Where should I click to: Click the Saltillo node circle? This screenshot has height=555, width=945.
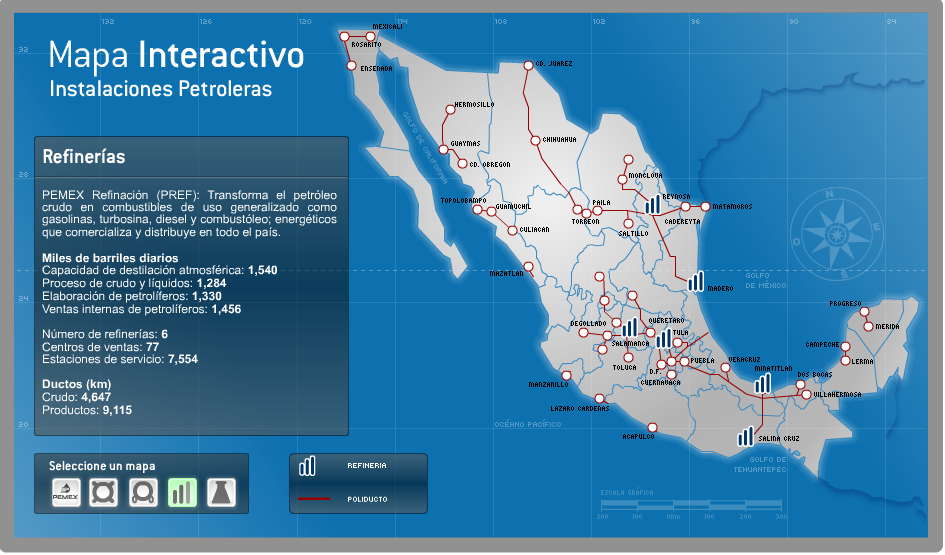[629, 224]
